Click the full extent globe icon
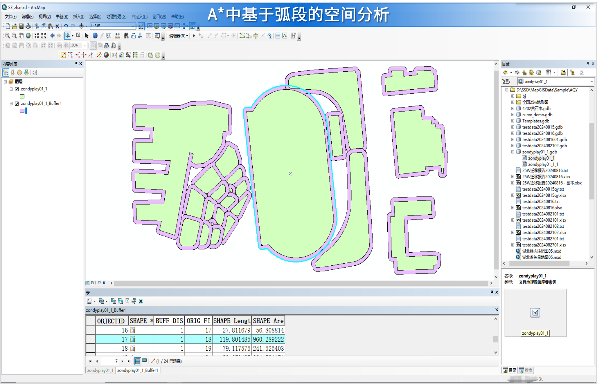Image resolution: width=597 pixels, height=384 pixels. pos(28,36)
